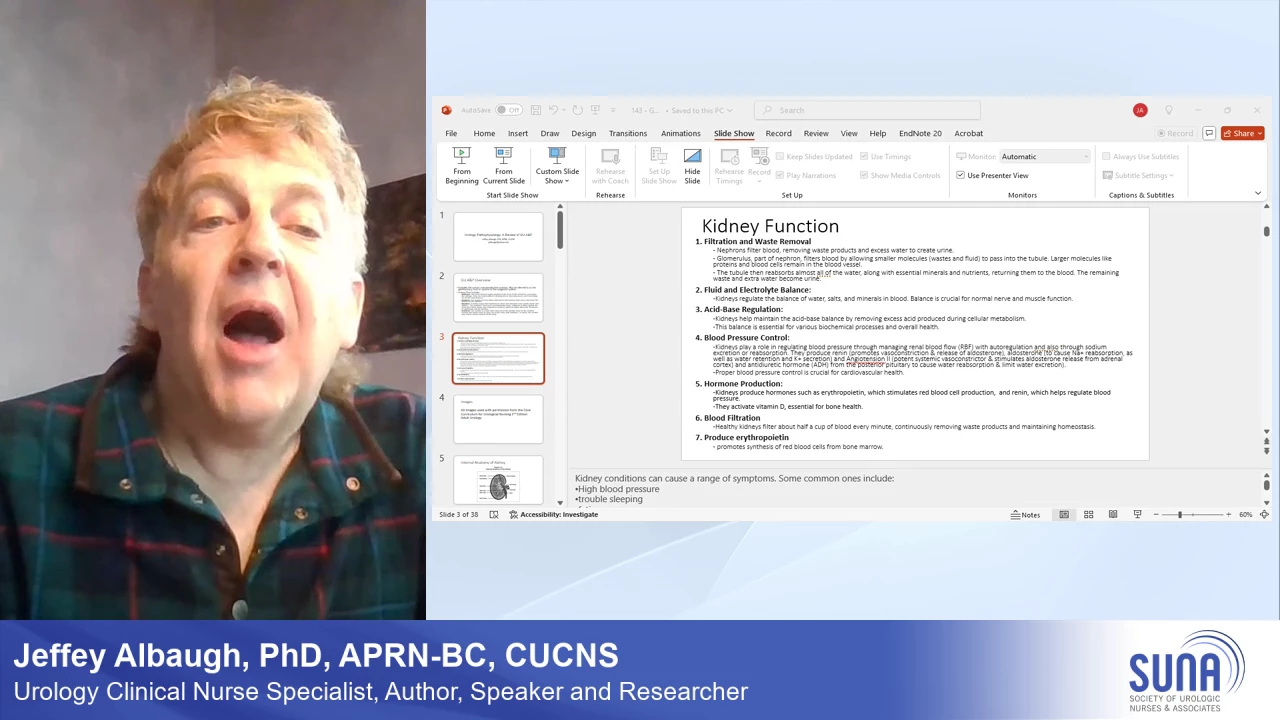Start slide show From Beginning
This screenshot has height=720, width=1280.
pos(461,165)
